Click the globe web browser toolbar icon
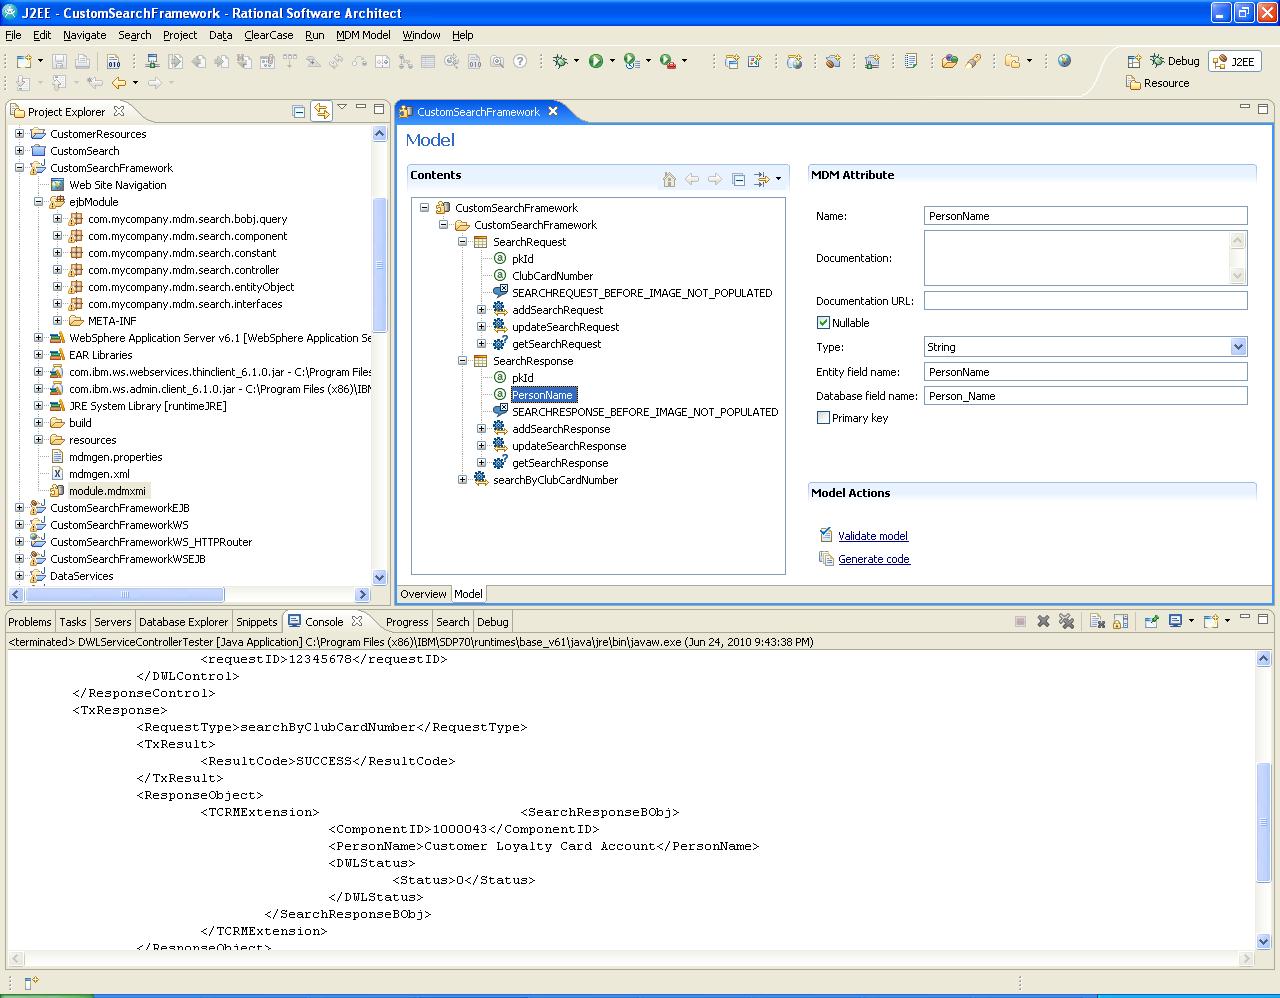This screenshot has height=998, width=1280. tap(1064, 61)
